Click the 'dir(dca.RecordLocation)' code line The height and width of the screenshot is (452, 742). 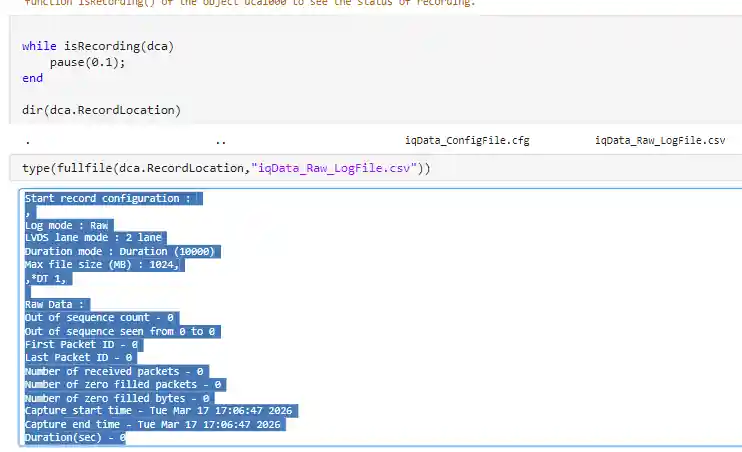(101, 110)
